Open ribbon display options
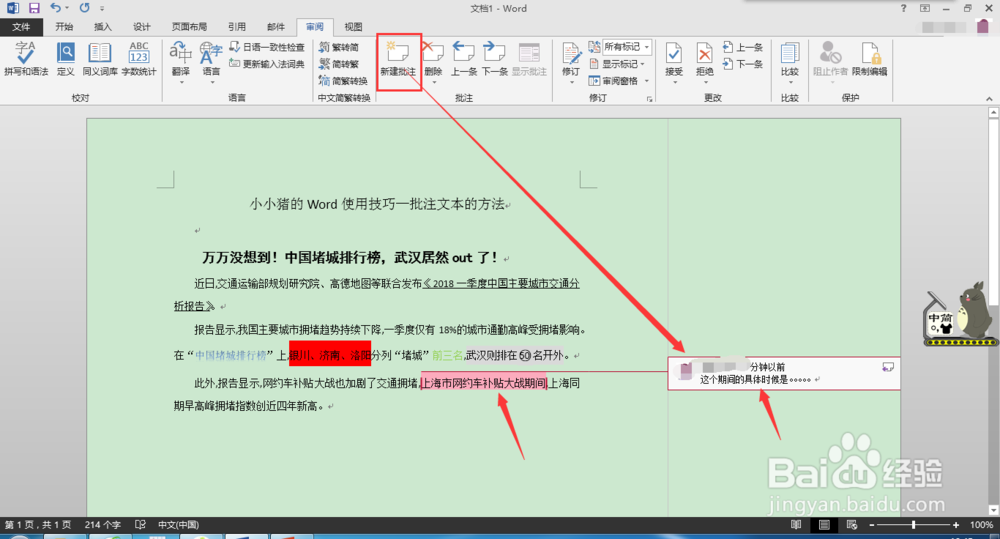 (x=925, y=8)
